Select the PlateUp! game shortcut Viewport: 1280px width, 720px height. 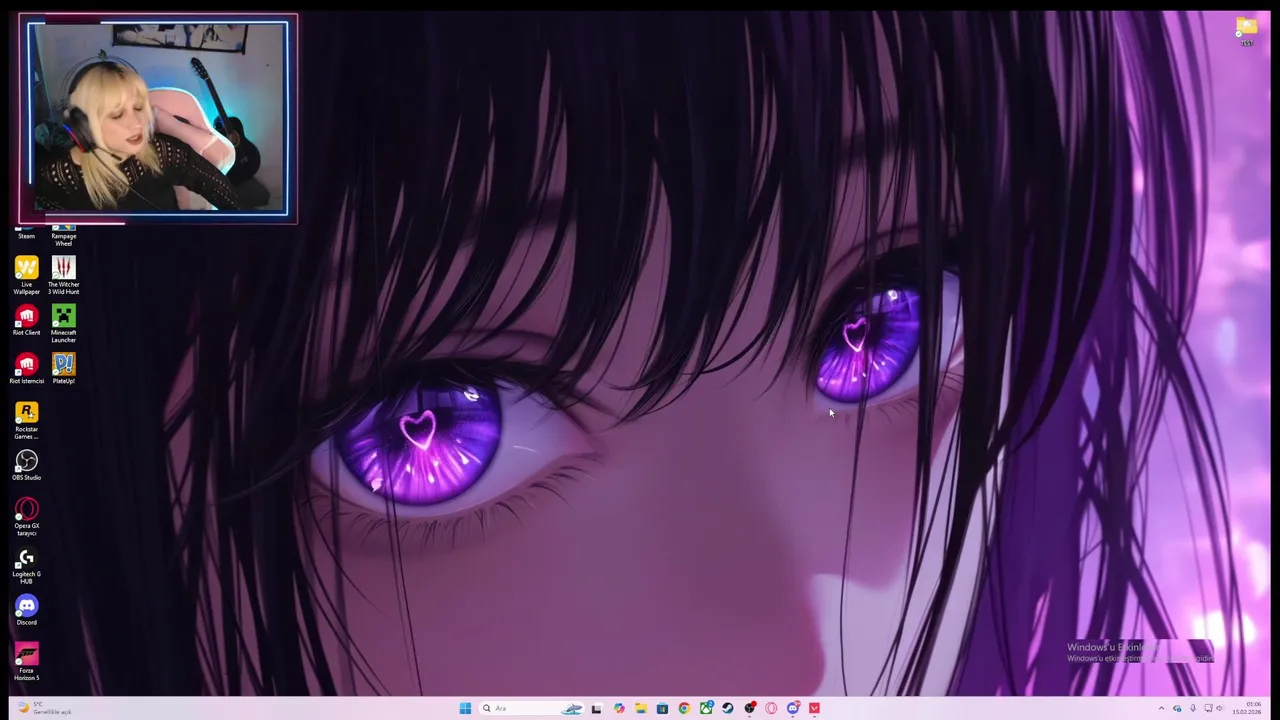pos(63,369)
